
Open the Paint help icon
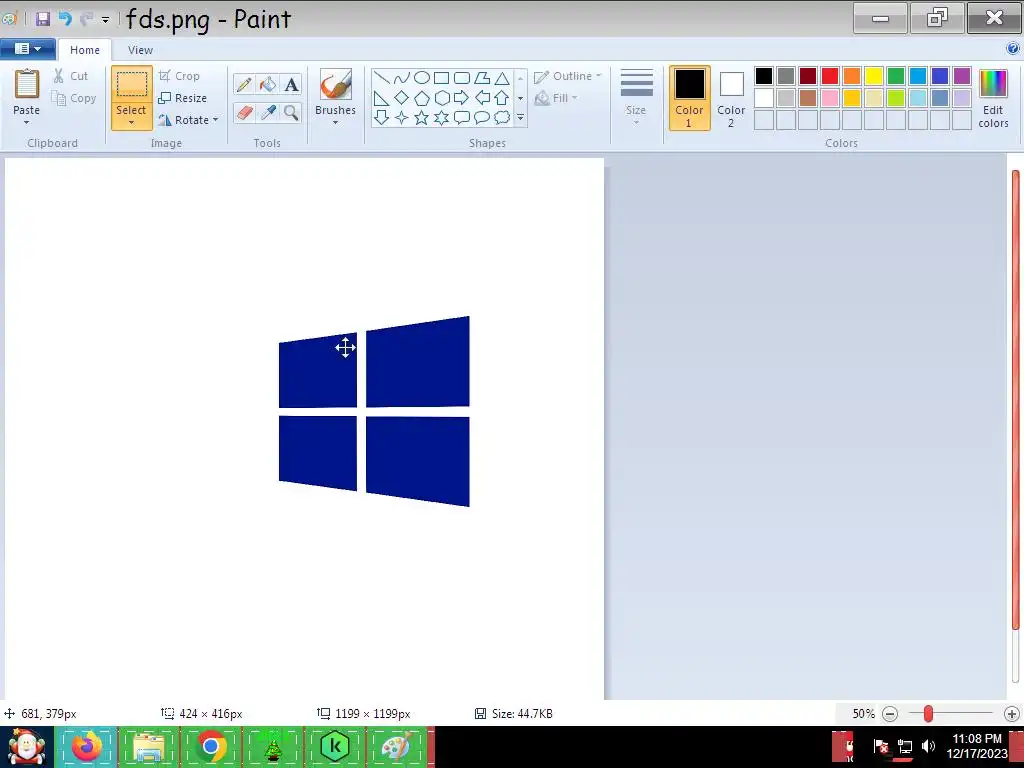point(1013,48)
